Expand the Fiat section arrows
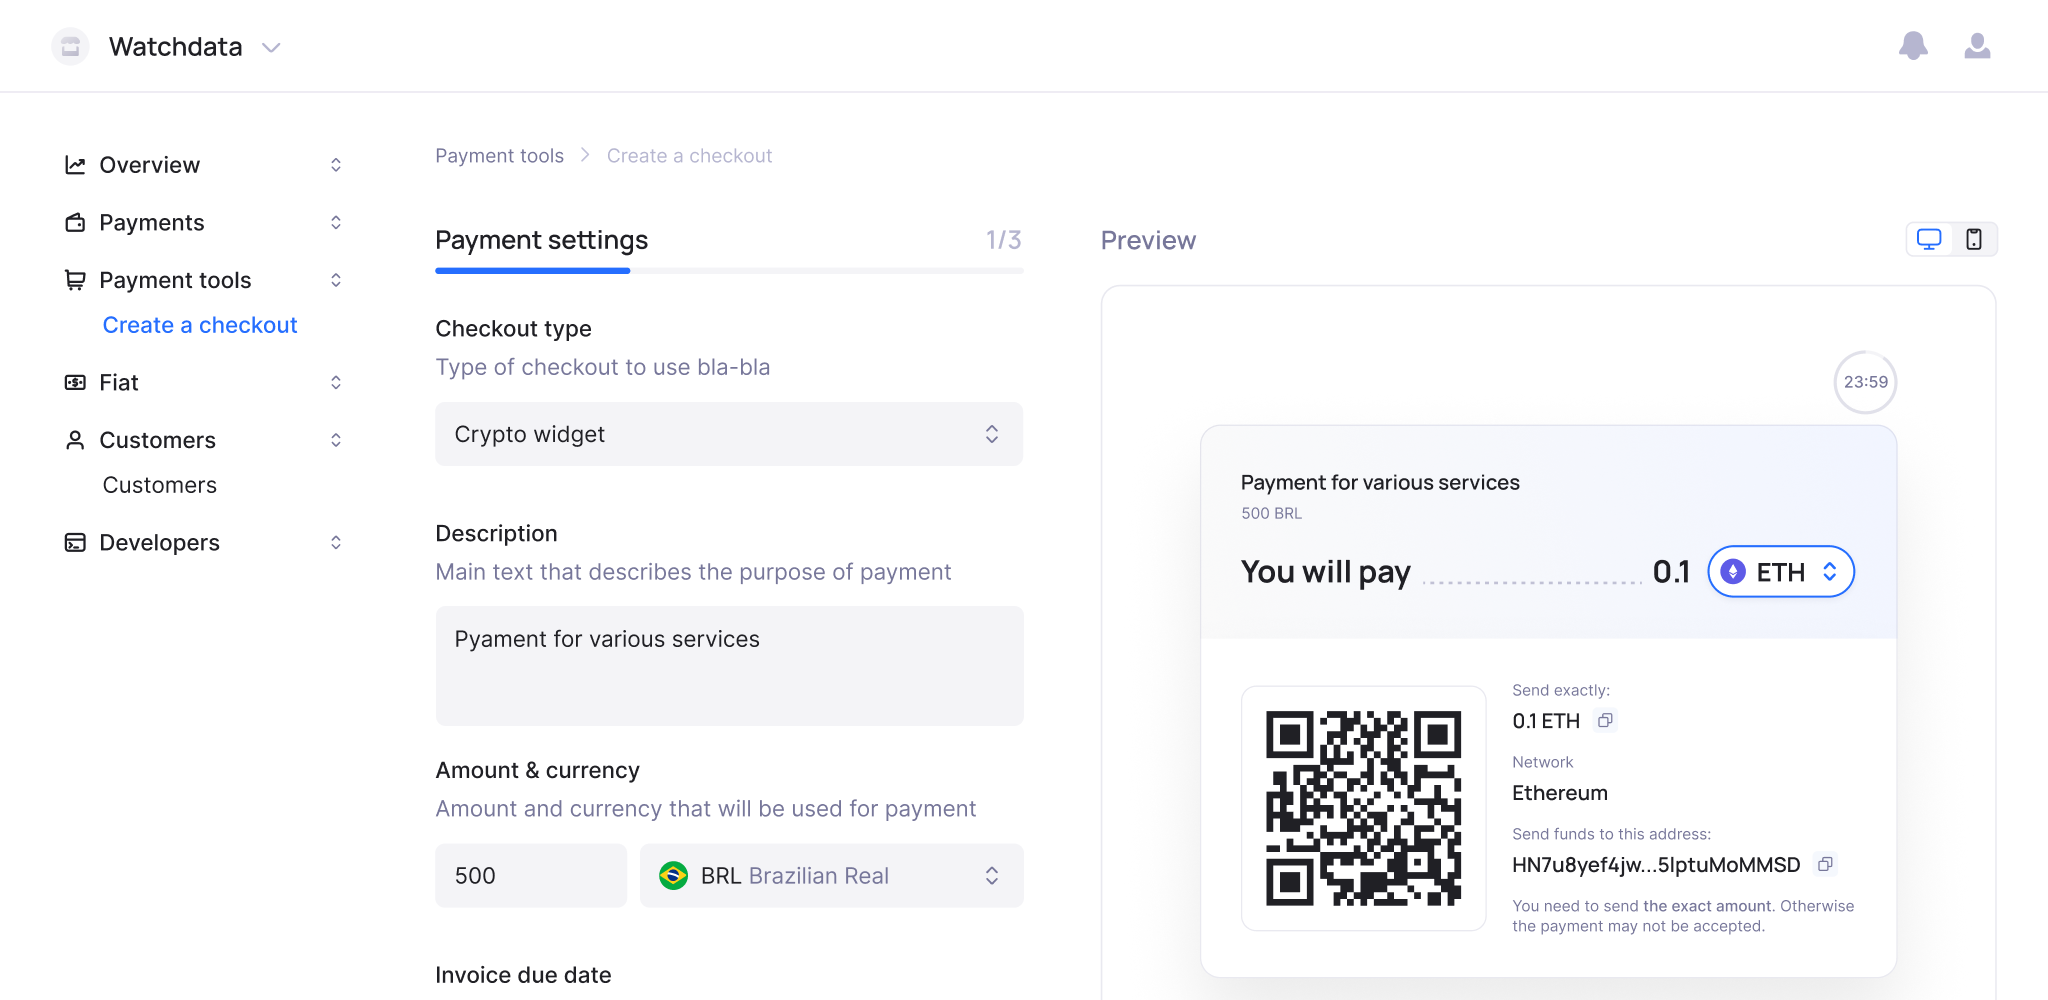Viewport: 2048px width, 1000px height. pyautogui.click(x=336, y=382)
